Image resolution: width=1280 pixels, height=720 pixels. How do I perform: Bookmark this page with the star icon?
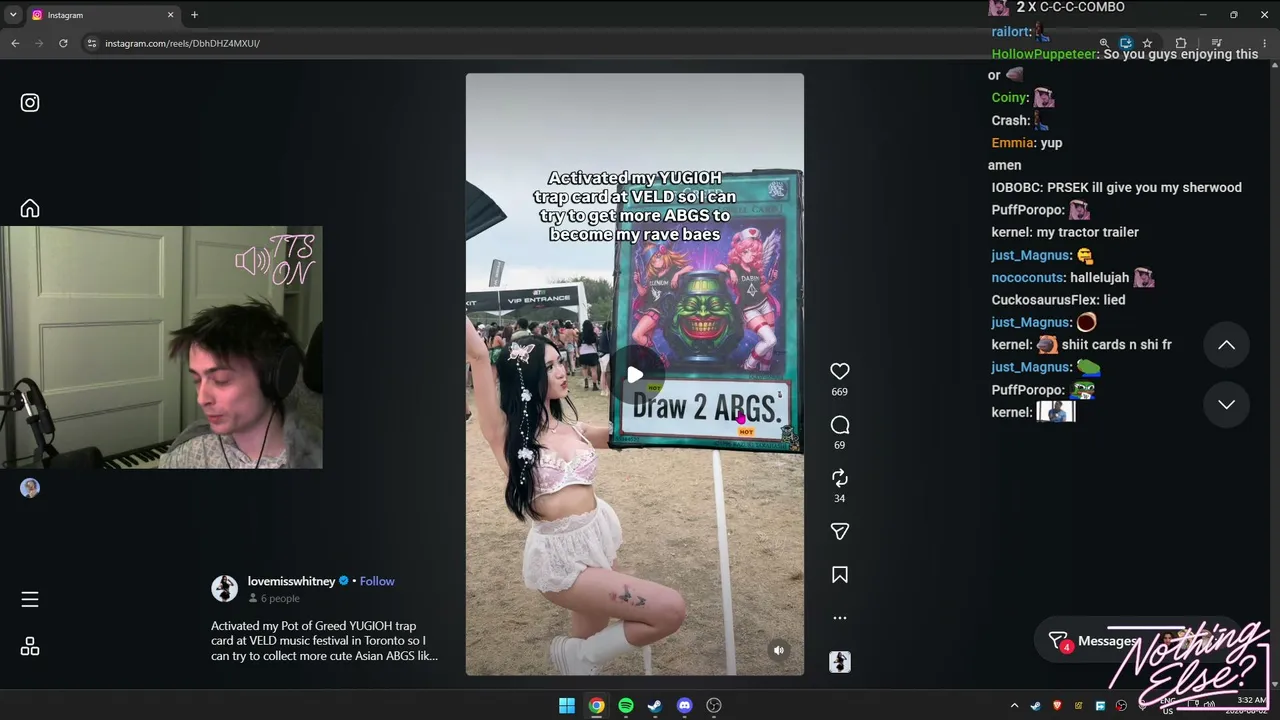[1147, 43]
